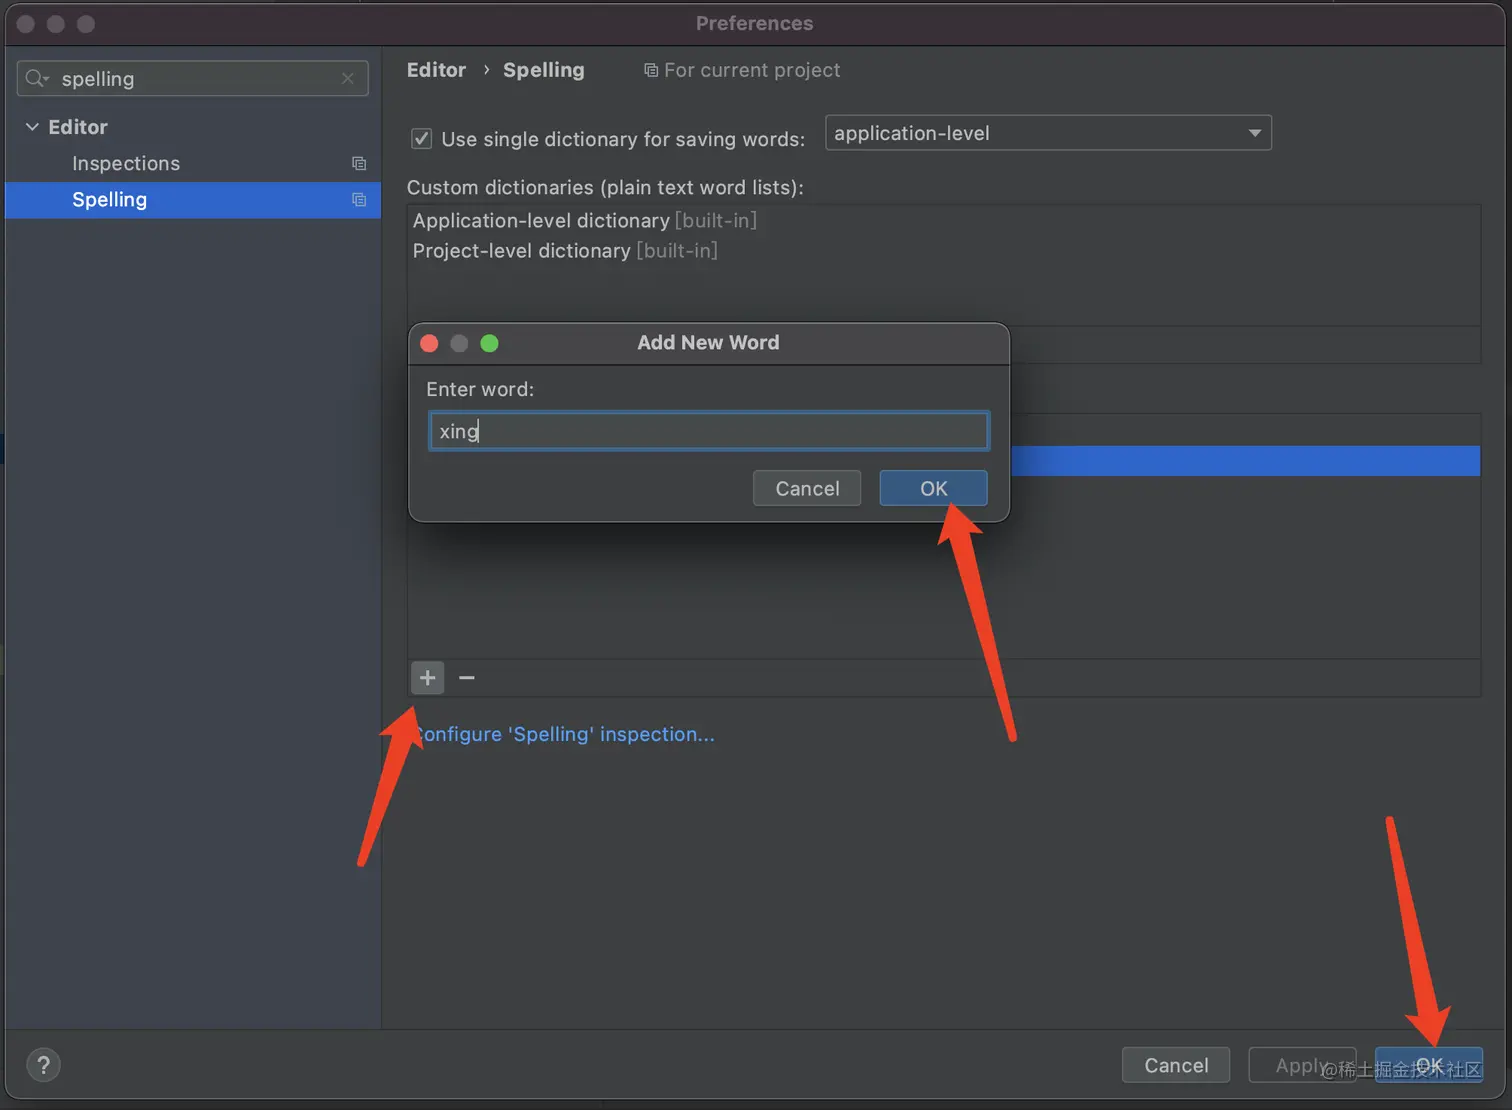Click OK in the Preferences window
The image size is (1512, 1110).
point(1429,1065)
